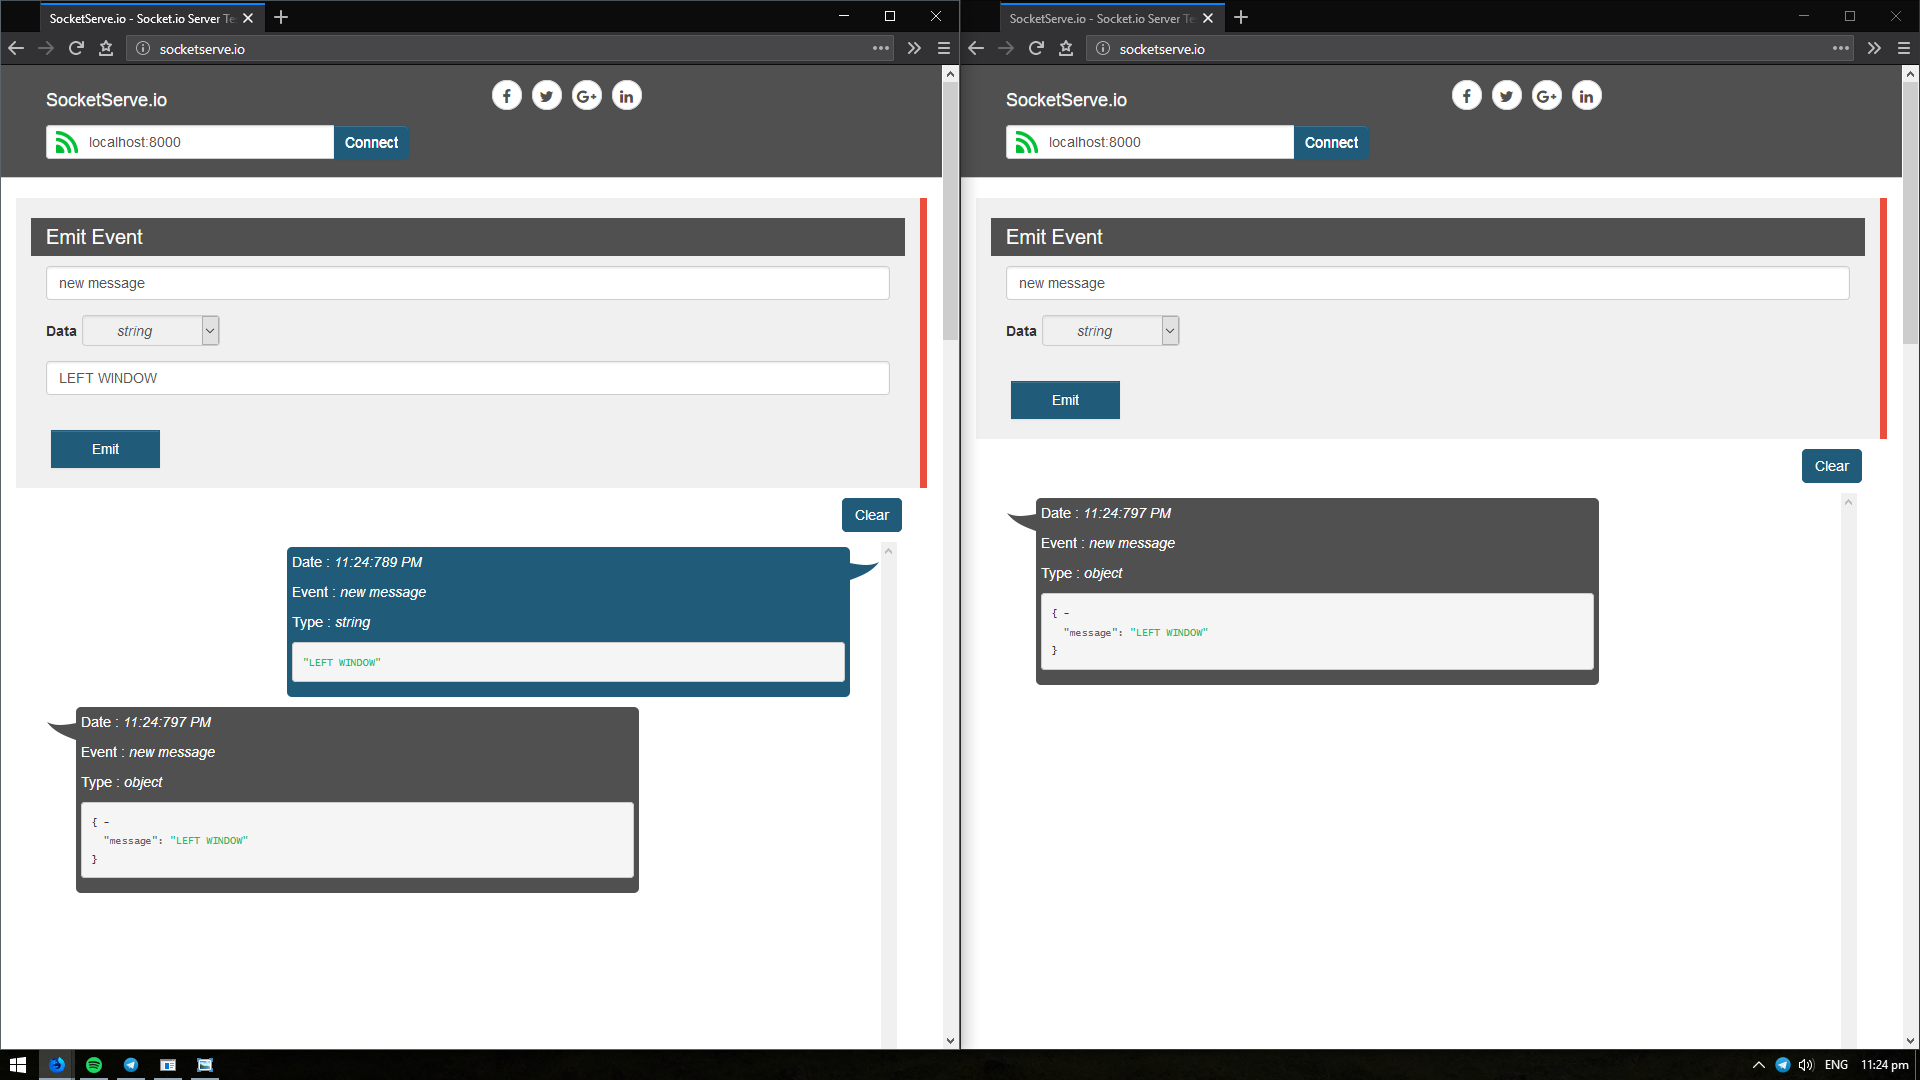This screenshot has height=1080, width=1920.
Task: Click Facebook share icon in right window
Action: point(1467,96)
